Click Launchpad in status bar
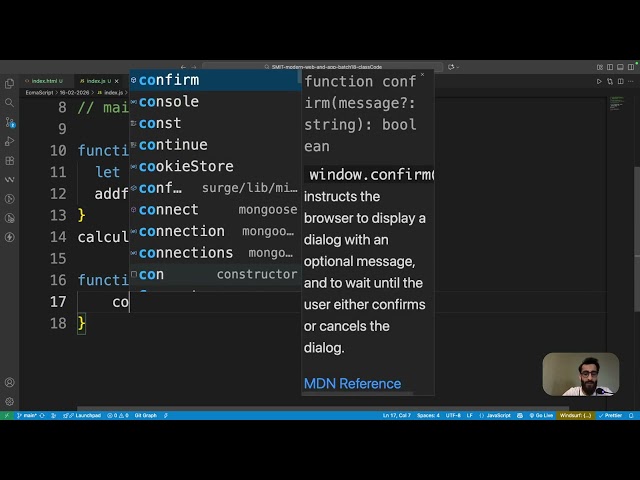 click(82, 416)
